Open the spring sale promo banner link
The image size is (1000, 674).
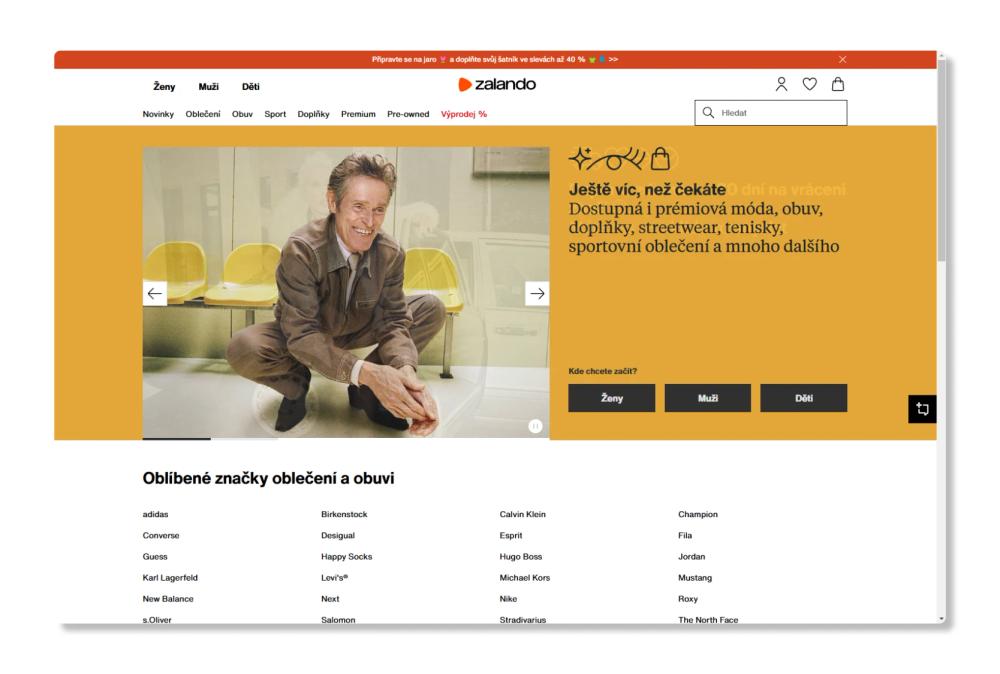(495, 59)
